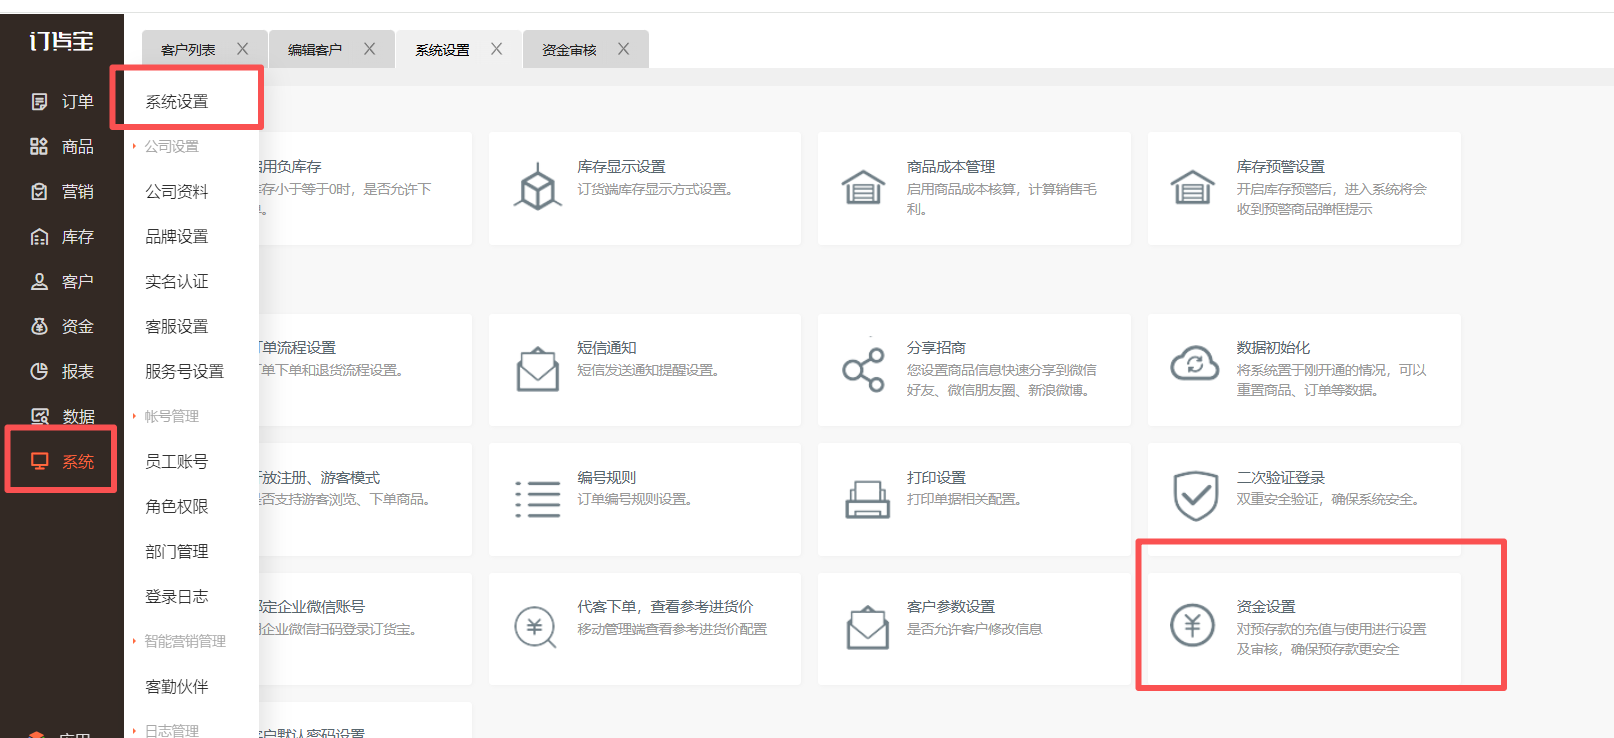
Task: Click the share icon for 分享招商
Action: pos(863,370)
